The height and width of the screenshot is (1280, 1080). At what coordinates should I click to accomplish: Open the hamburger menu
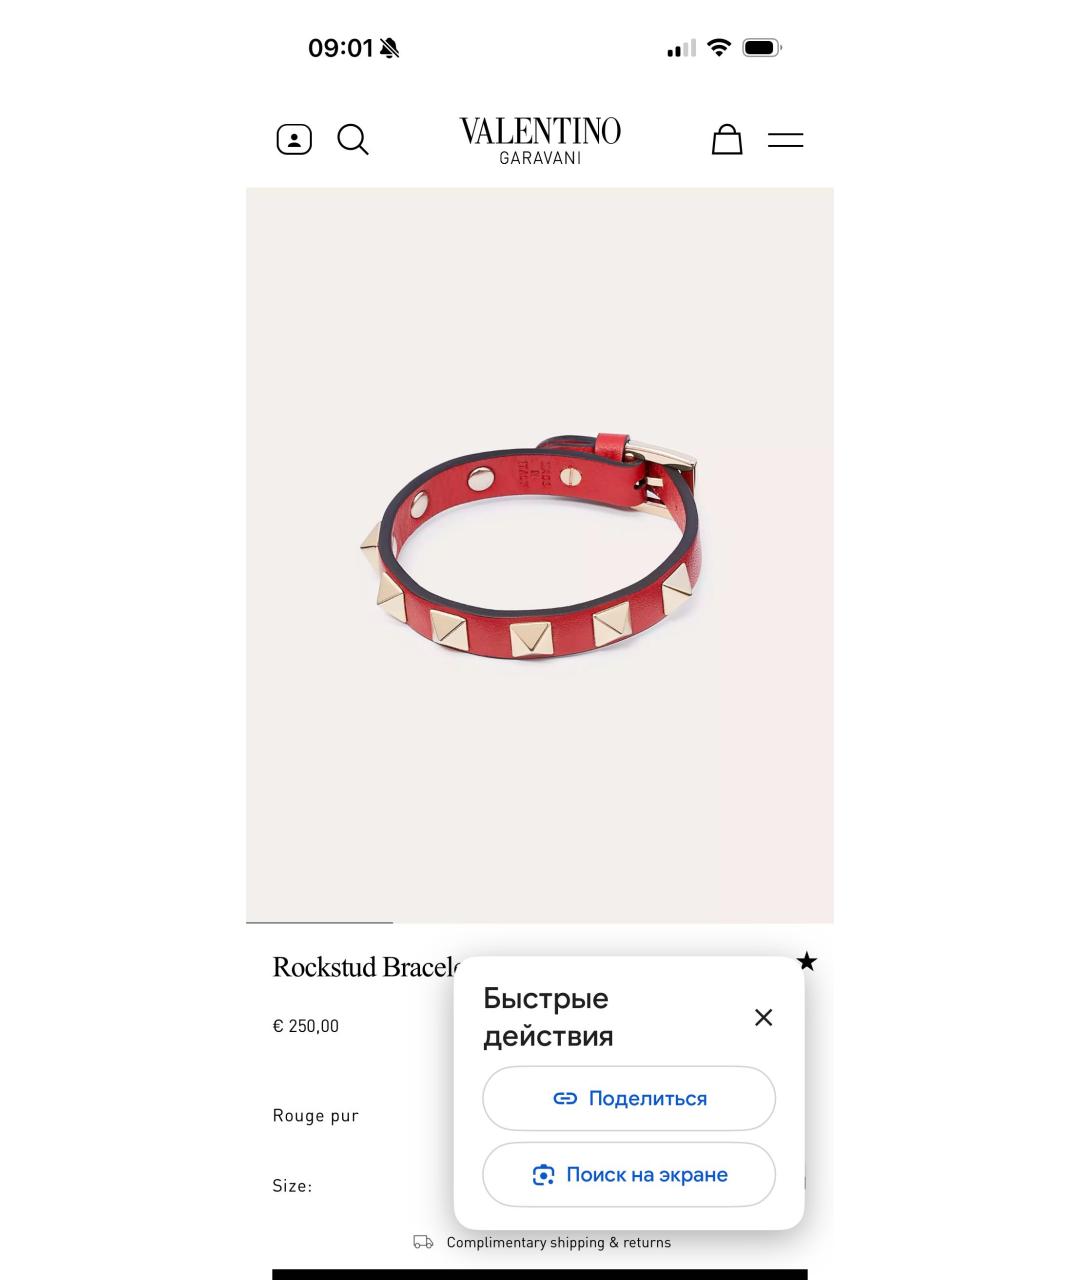click(786, 140)
